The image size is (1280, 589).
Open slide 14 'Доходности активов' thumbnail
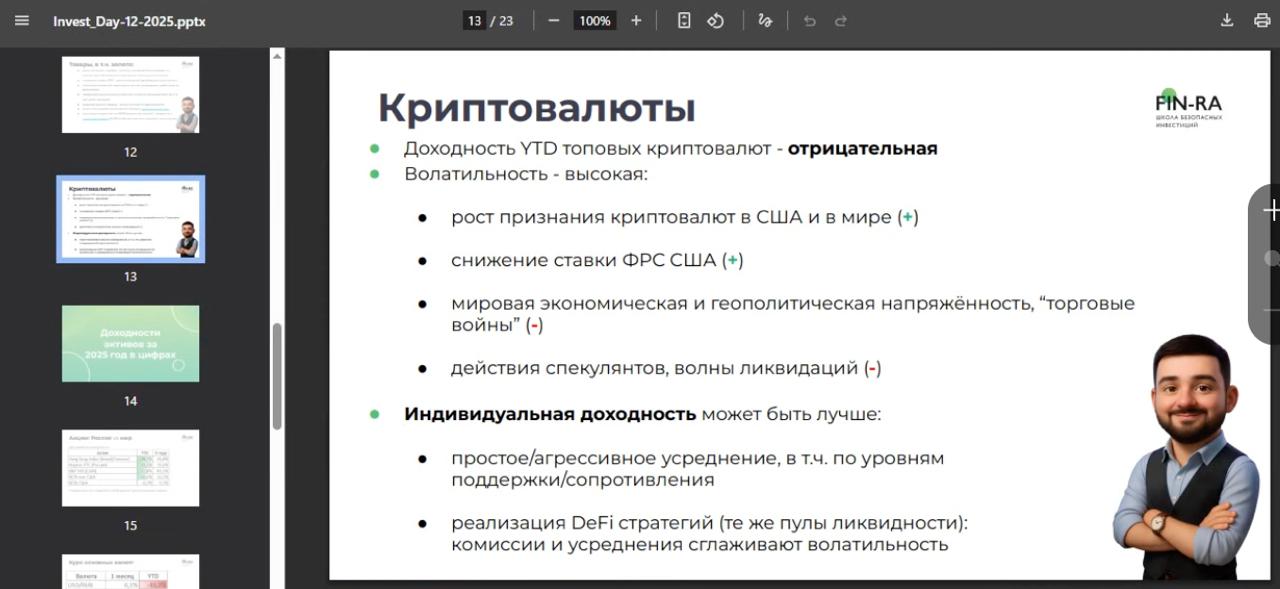[x=131, y=343]
